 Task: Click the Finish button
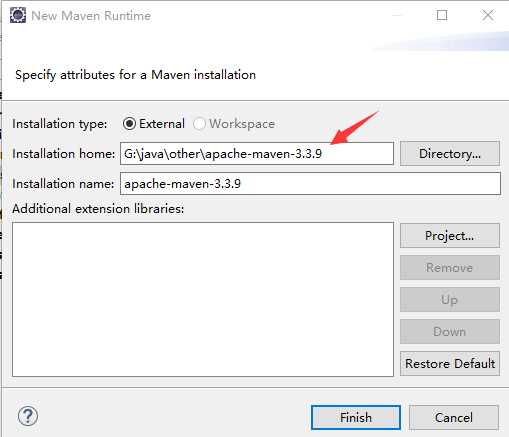point(356,417)
